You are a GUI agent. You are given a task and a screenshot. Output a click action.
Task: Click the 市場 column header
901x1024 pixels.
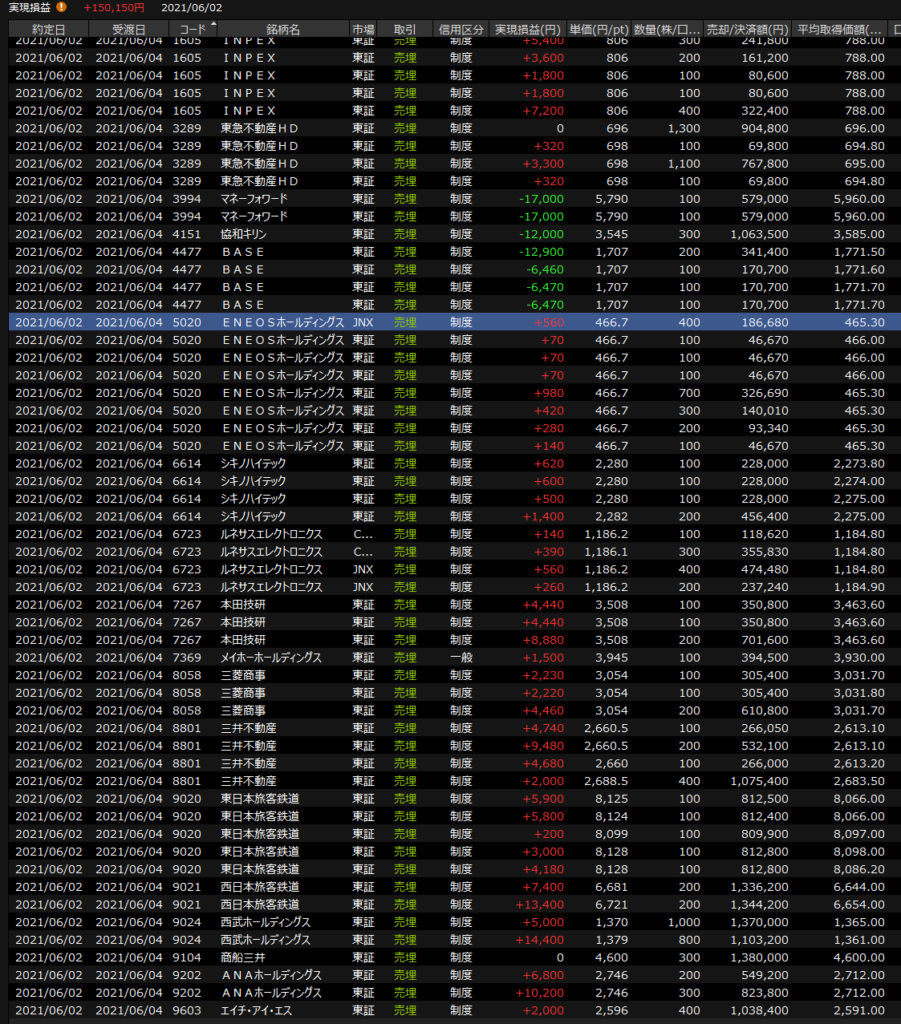(364, 29)
